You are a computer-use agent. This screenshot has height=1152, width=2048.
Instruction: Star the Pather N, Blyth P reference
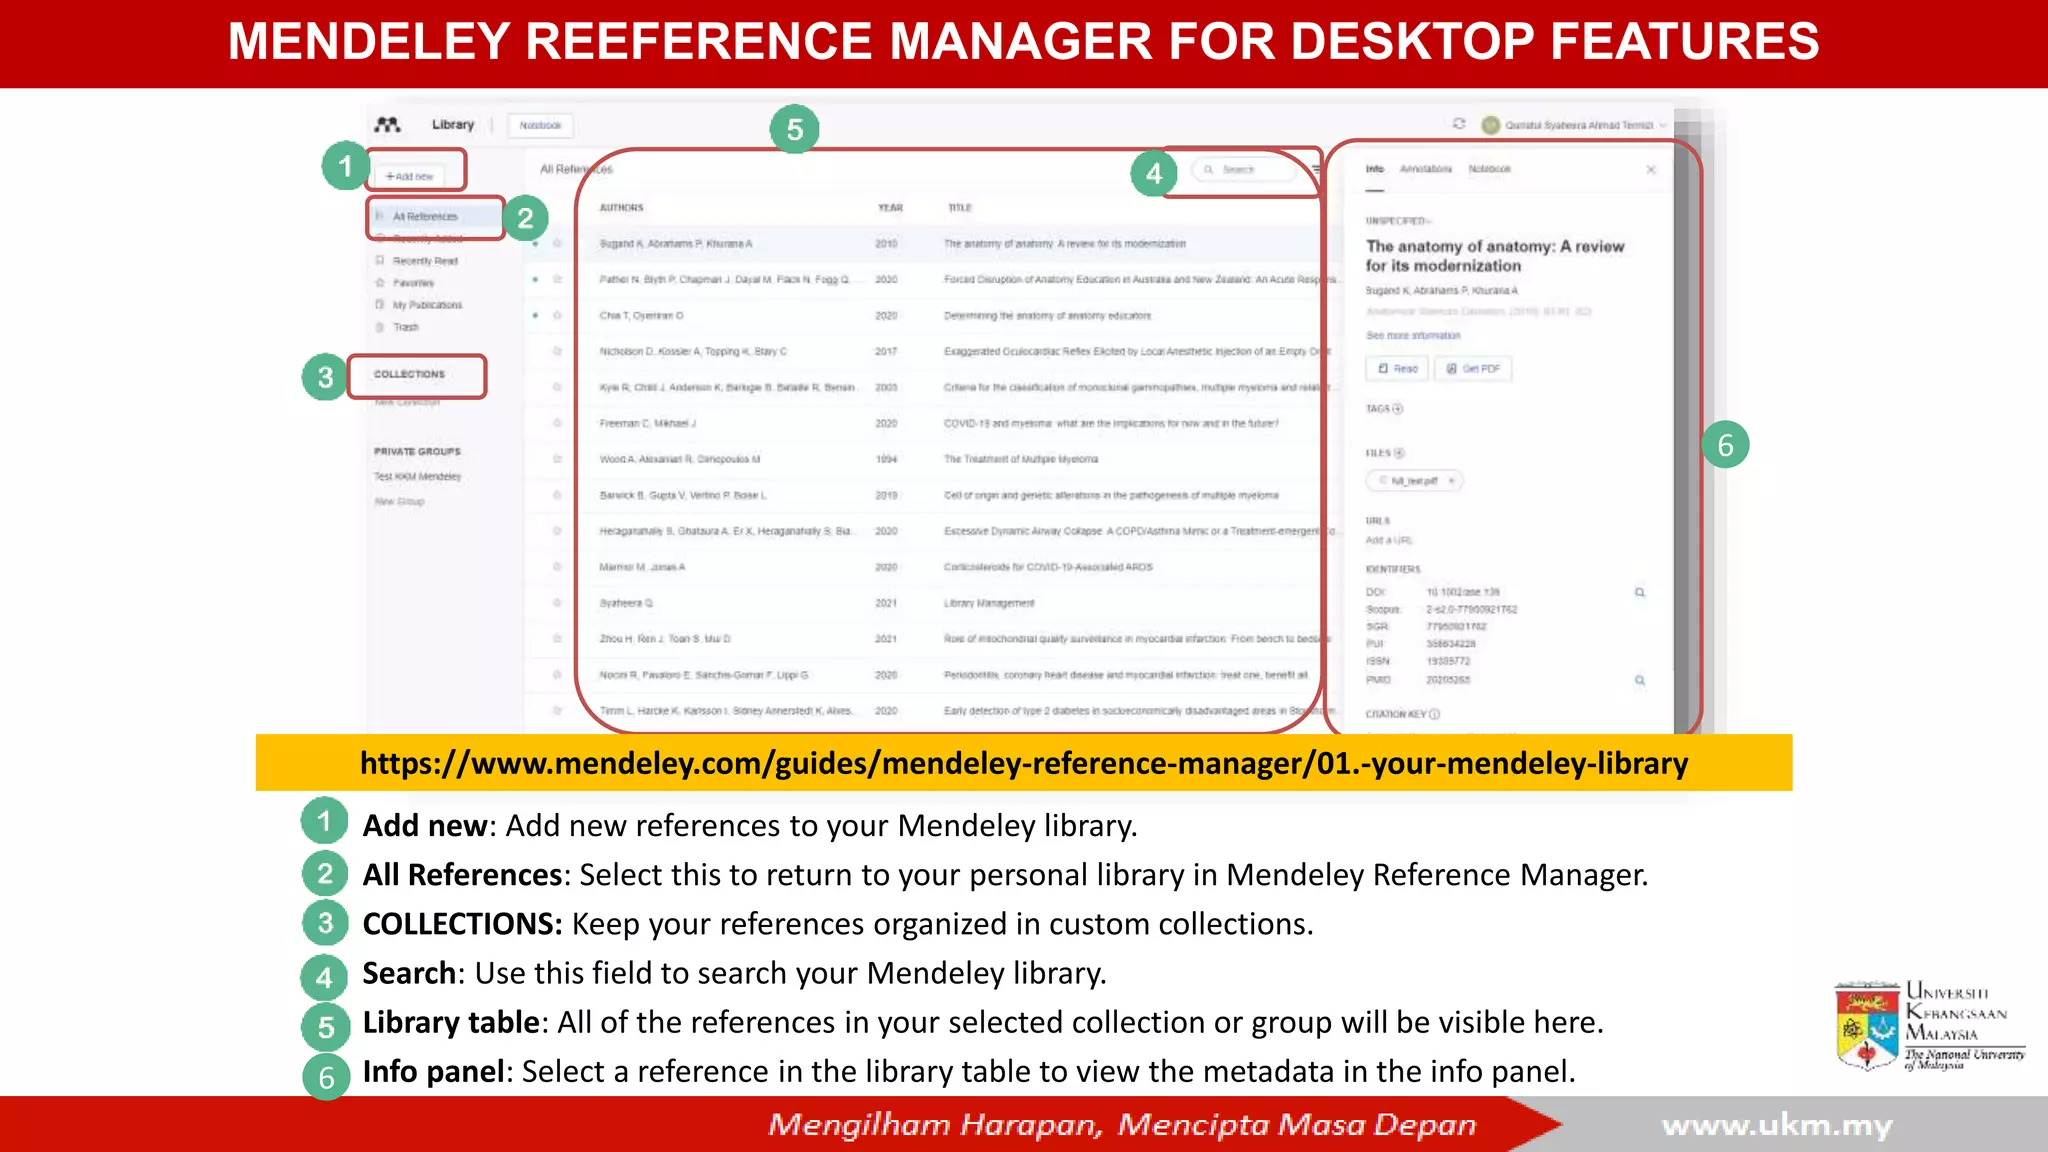[x=558, y=279]
